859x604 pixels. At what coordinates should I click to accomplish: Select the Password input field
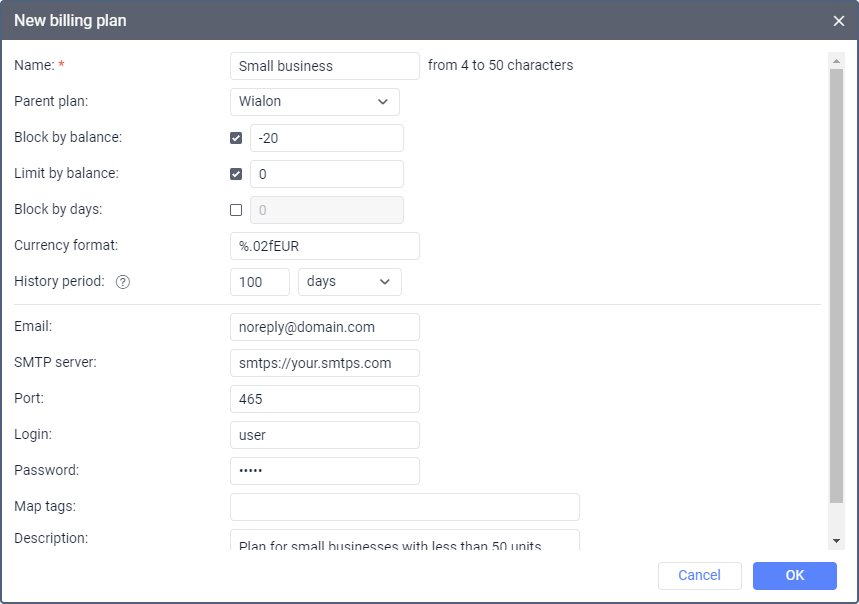click(324, 471)
